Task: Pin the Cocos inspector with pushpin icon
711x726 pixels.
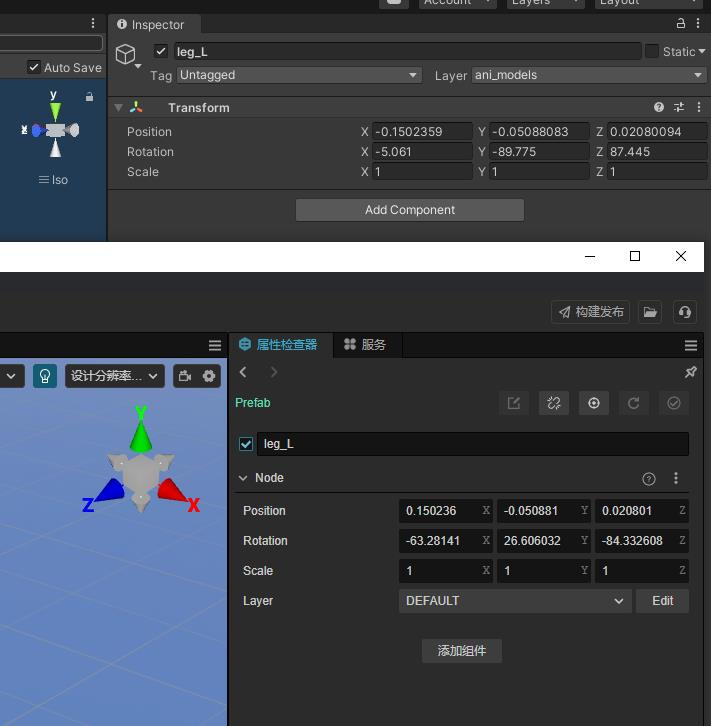Action: [691, 372]
